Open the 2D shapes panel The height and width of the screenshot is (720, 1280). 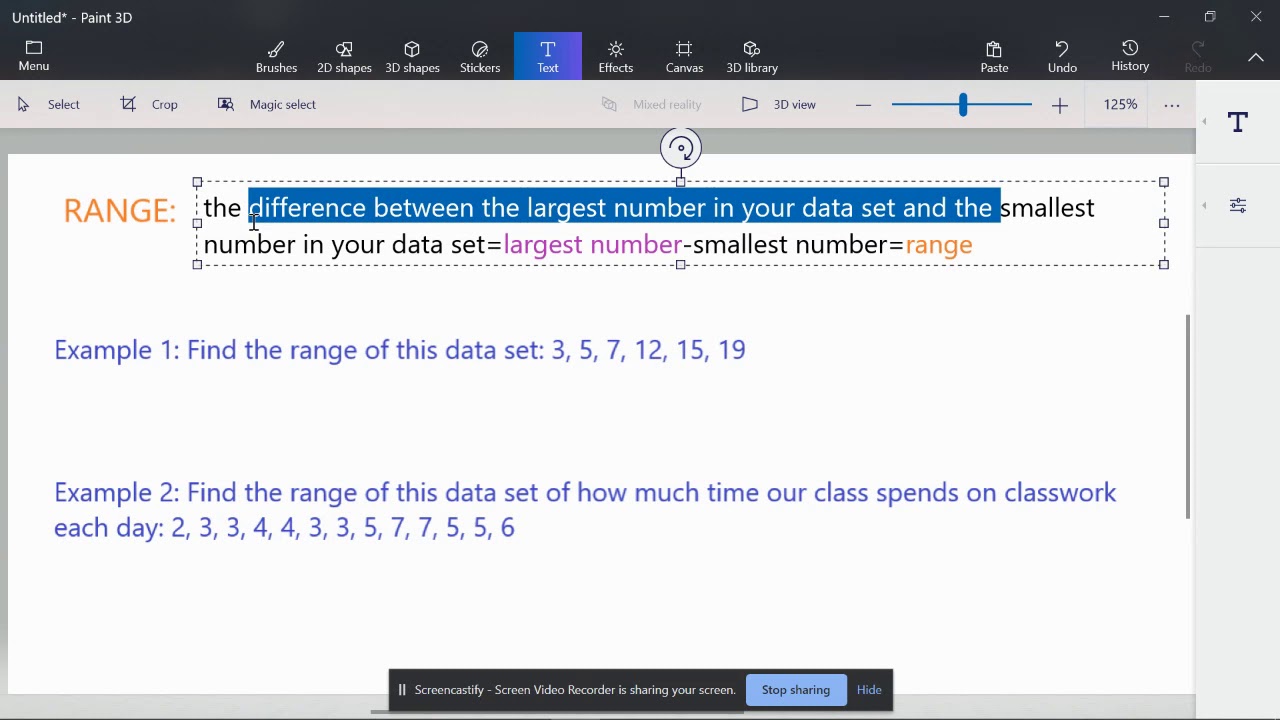pos(344,57)
